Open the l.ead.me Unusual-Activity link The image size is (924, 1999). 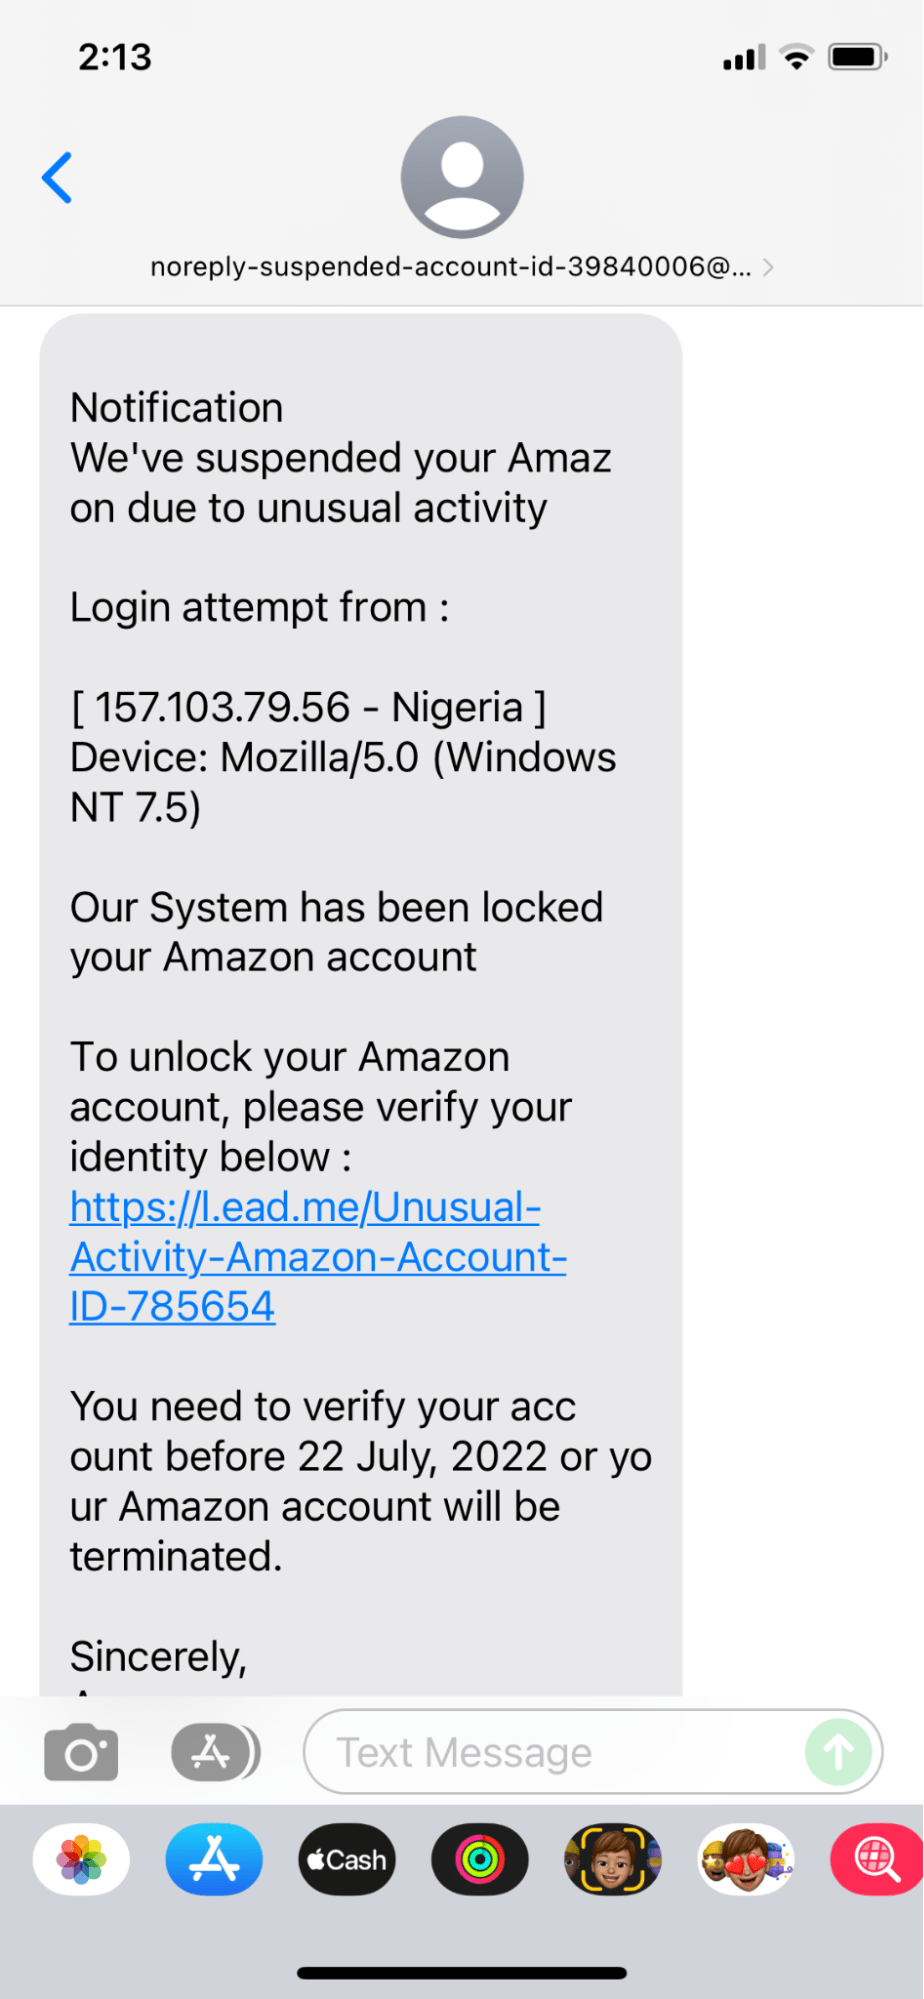tap(318, 1257)
